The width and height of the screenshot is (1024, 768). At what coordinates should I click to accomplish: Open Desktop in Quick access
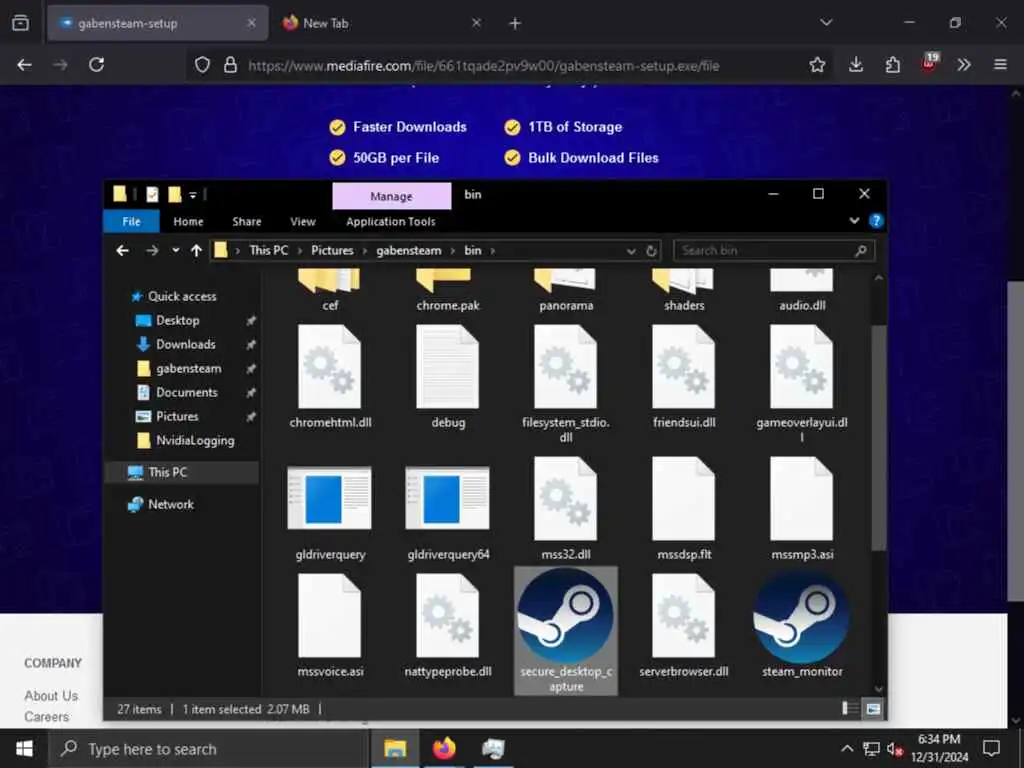[x=178, y=321]
